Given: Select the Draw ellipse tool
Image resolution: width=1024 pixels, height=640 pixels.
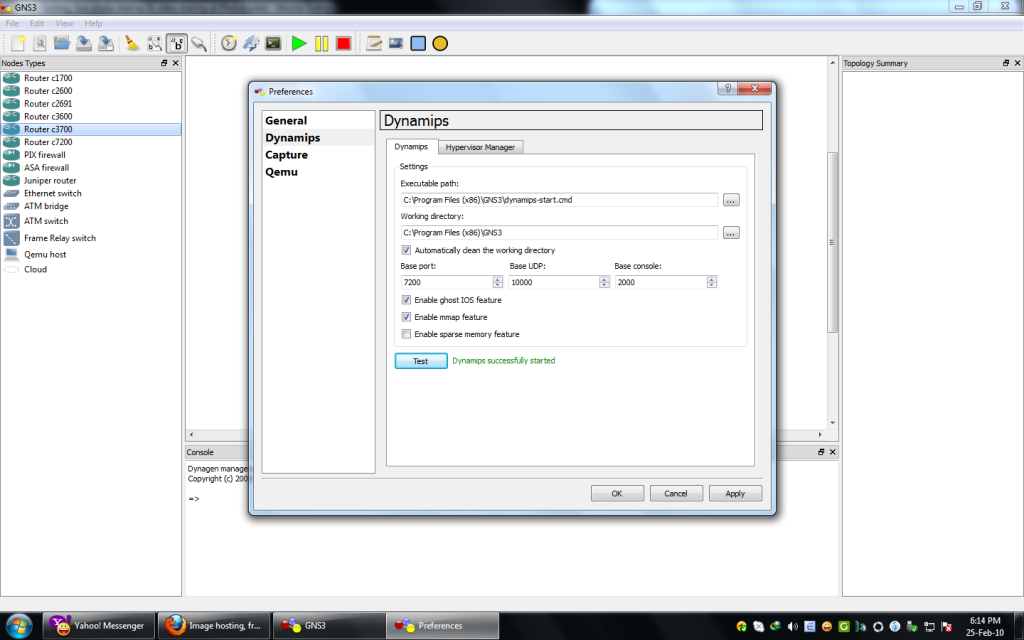Looking at the screenshot, I should (x=440, y=44).
